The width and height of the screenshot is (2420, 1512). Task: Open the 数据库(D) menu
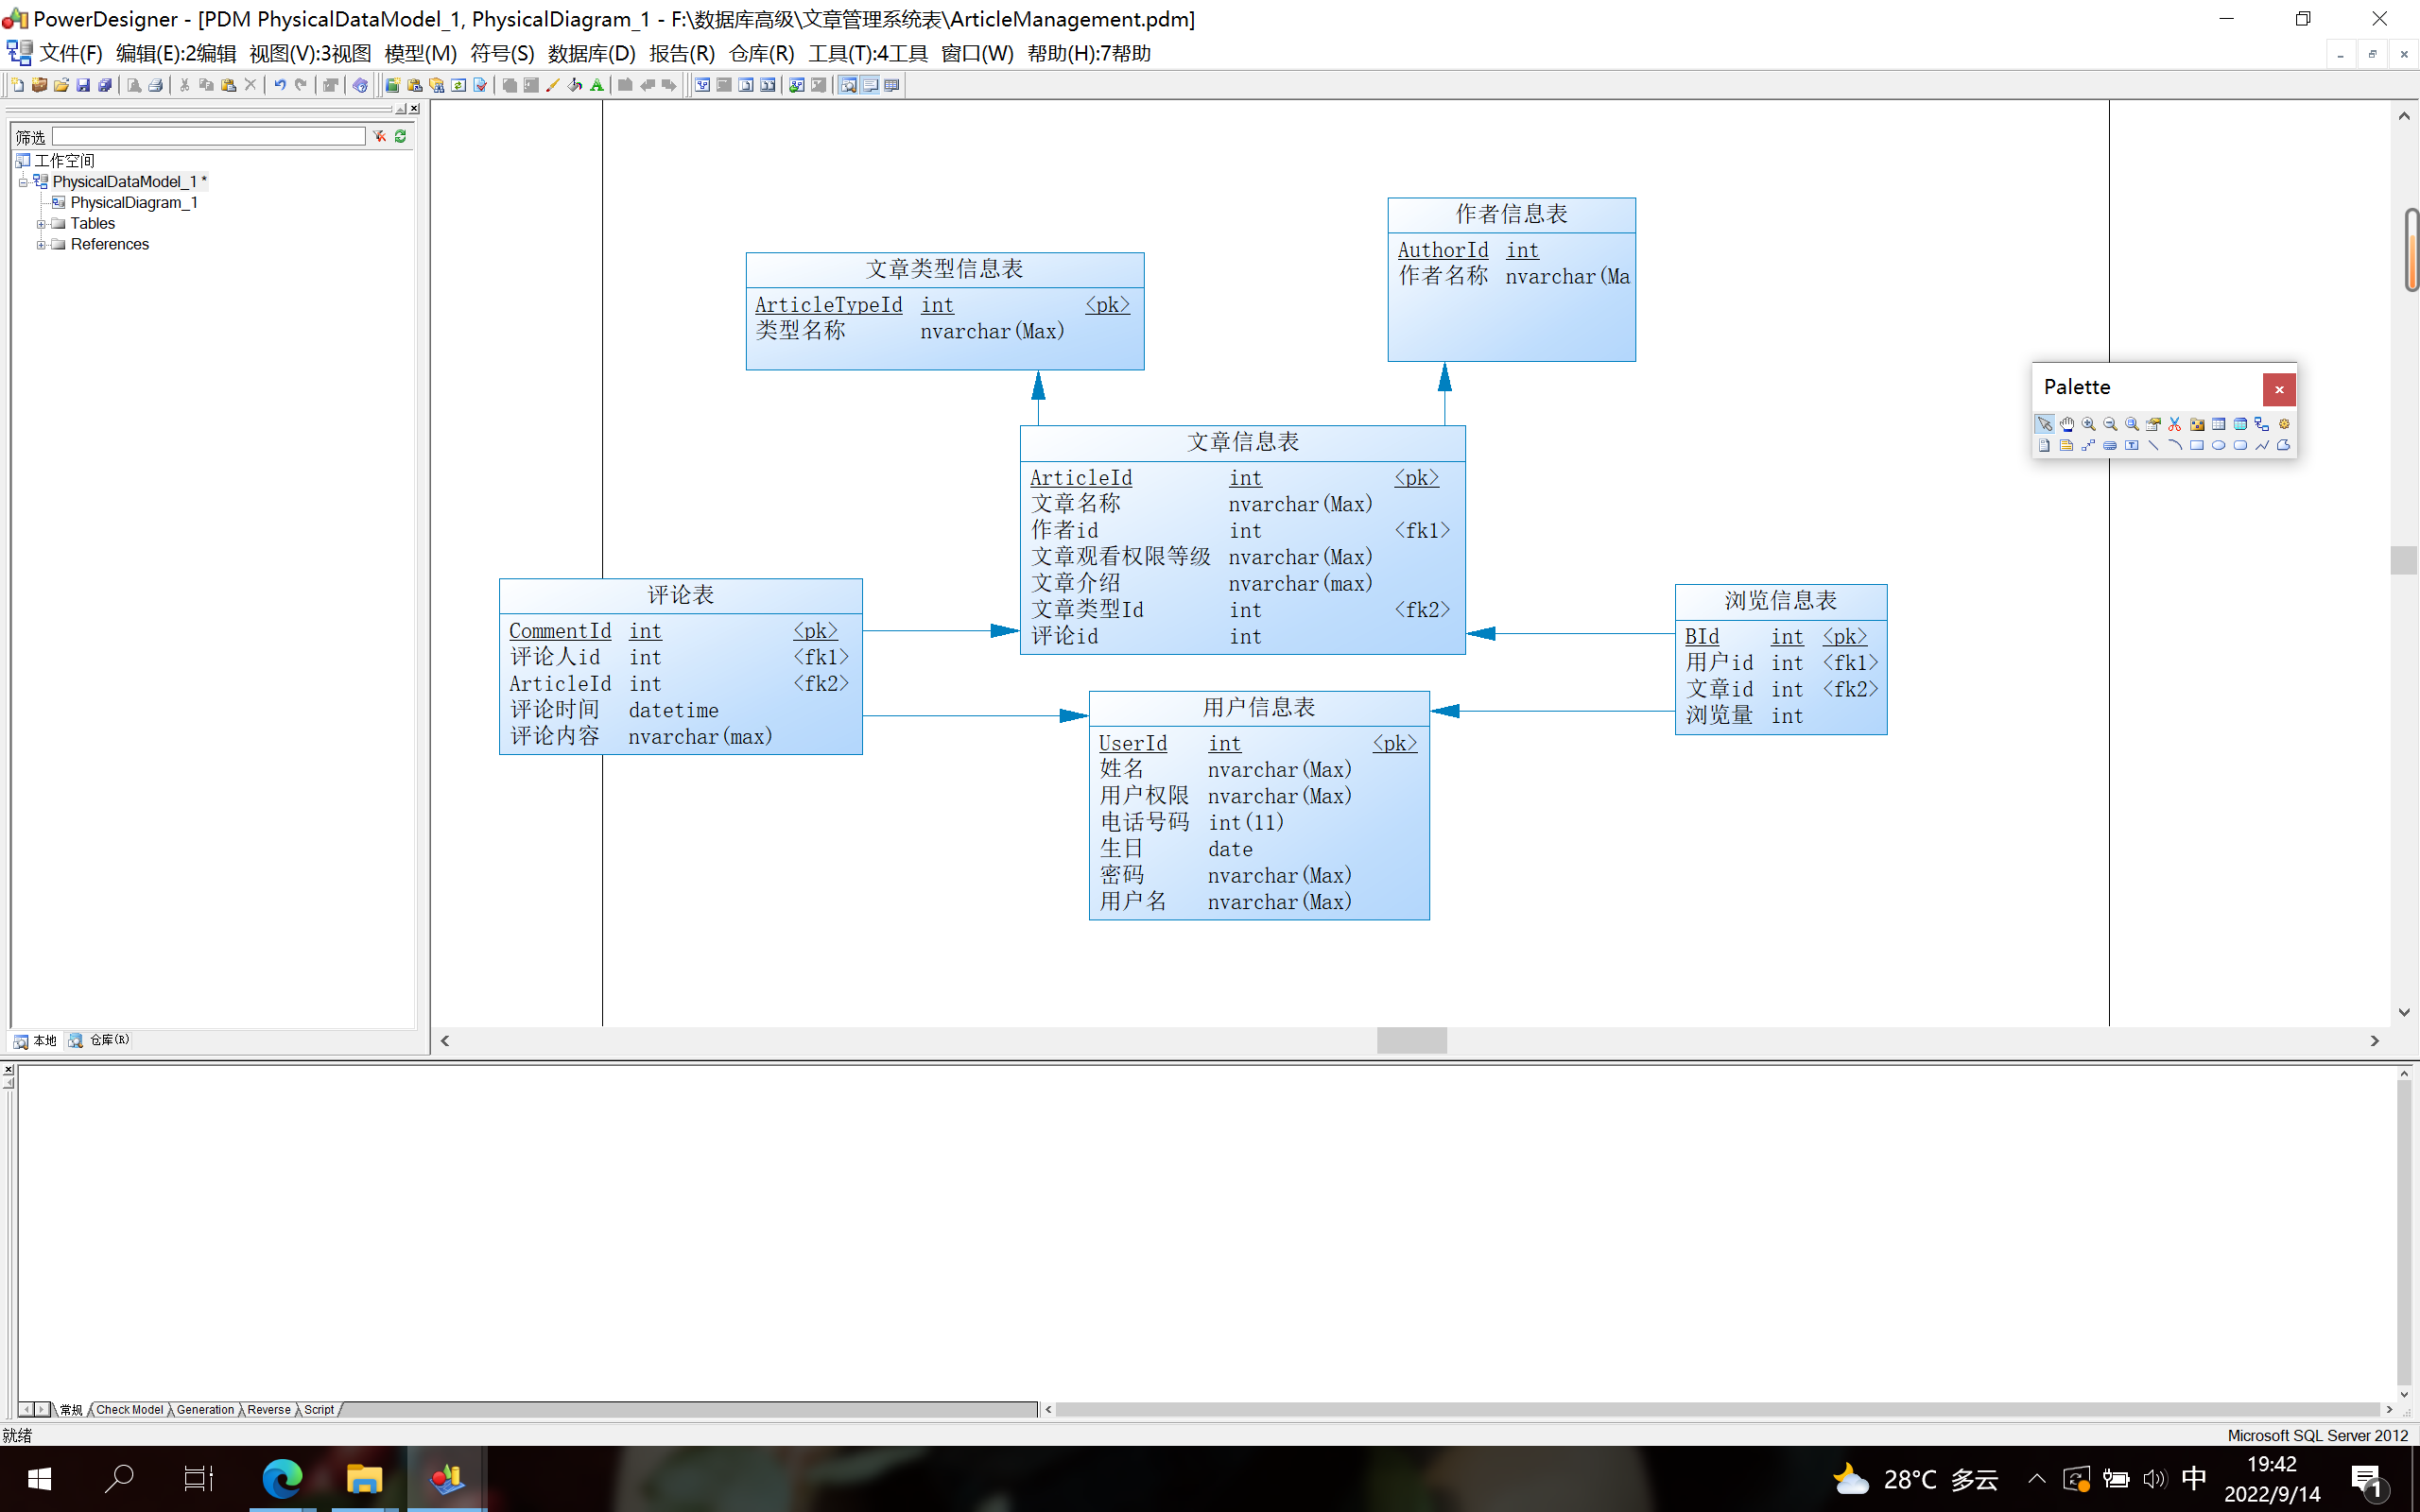(x=591, y=53)
